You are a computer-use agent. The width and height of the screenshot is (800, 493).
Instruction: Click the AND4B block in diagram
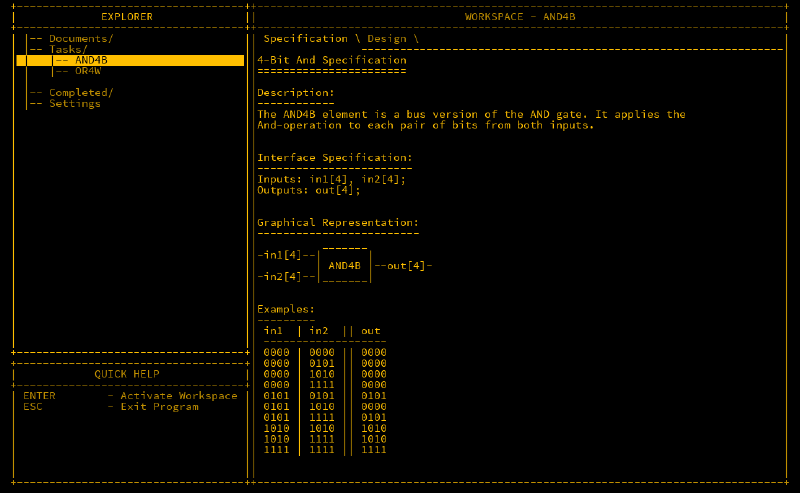tap(344, 266)
